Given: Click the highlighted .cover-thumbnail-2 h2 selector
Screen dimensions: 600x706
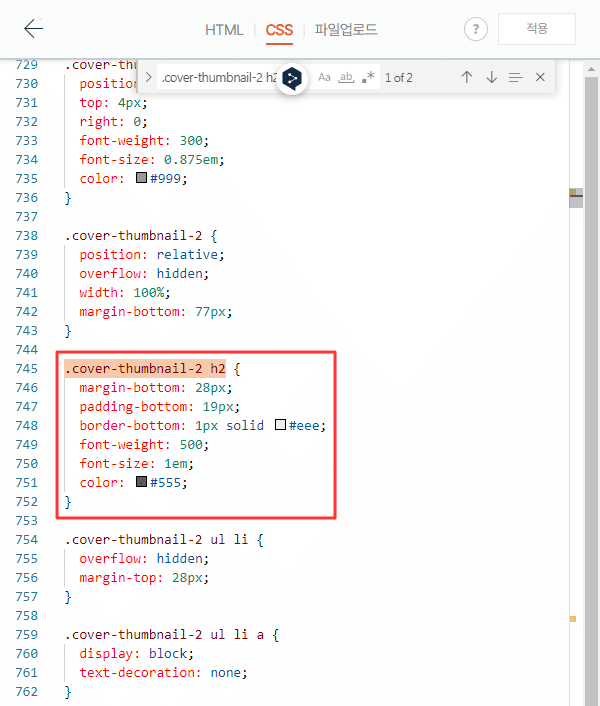Looking at the screenshot, I should (x=145, y=369).
